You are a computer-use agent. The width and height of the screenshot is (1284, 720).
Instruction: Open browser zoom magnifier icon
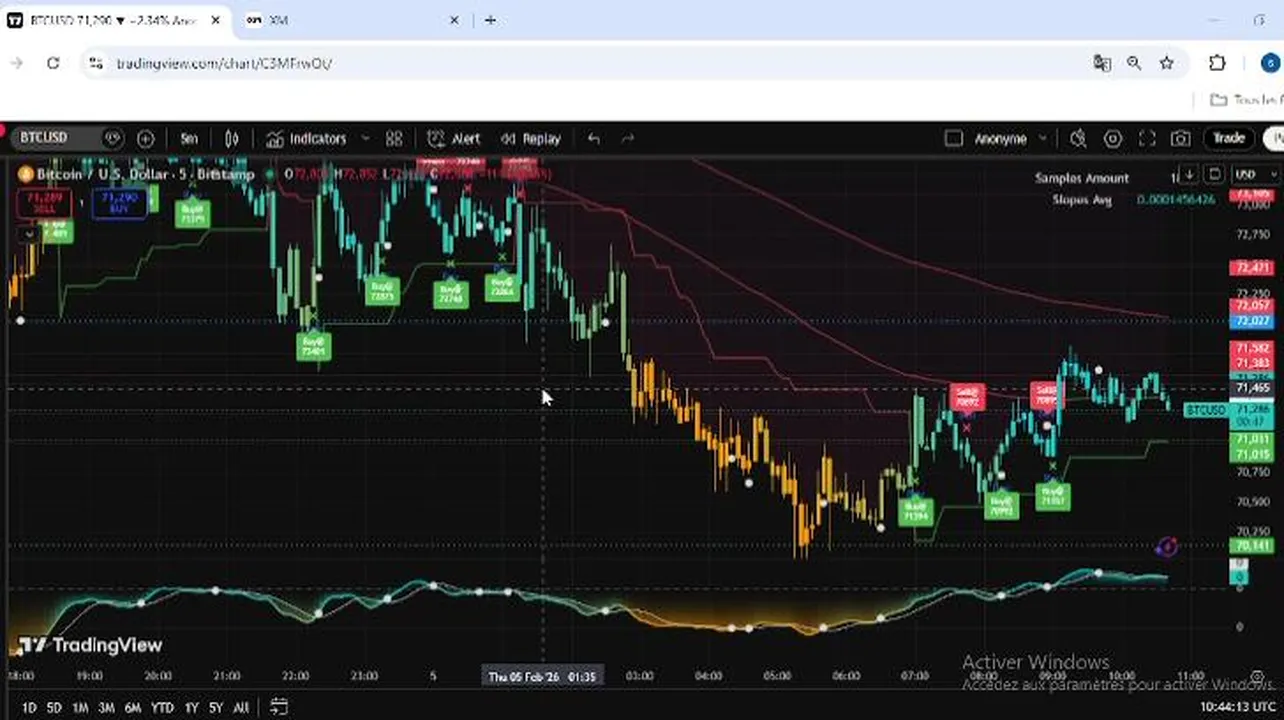1134,63
